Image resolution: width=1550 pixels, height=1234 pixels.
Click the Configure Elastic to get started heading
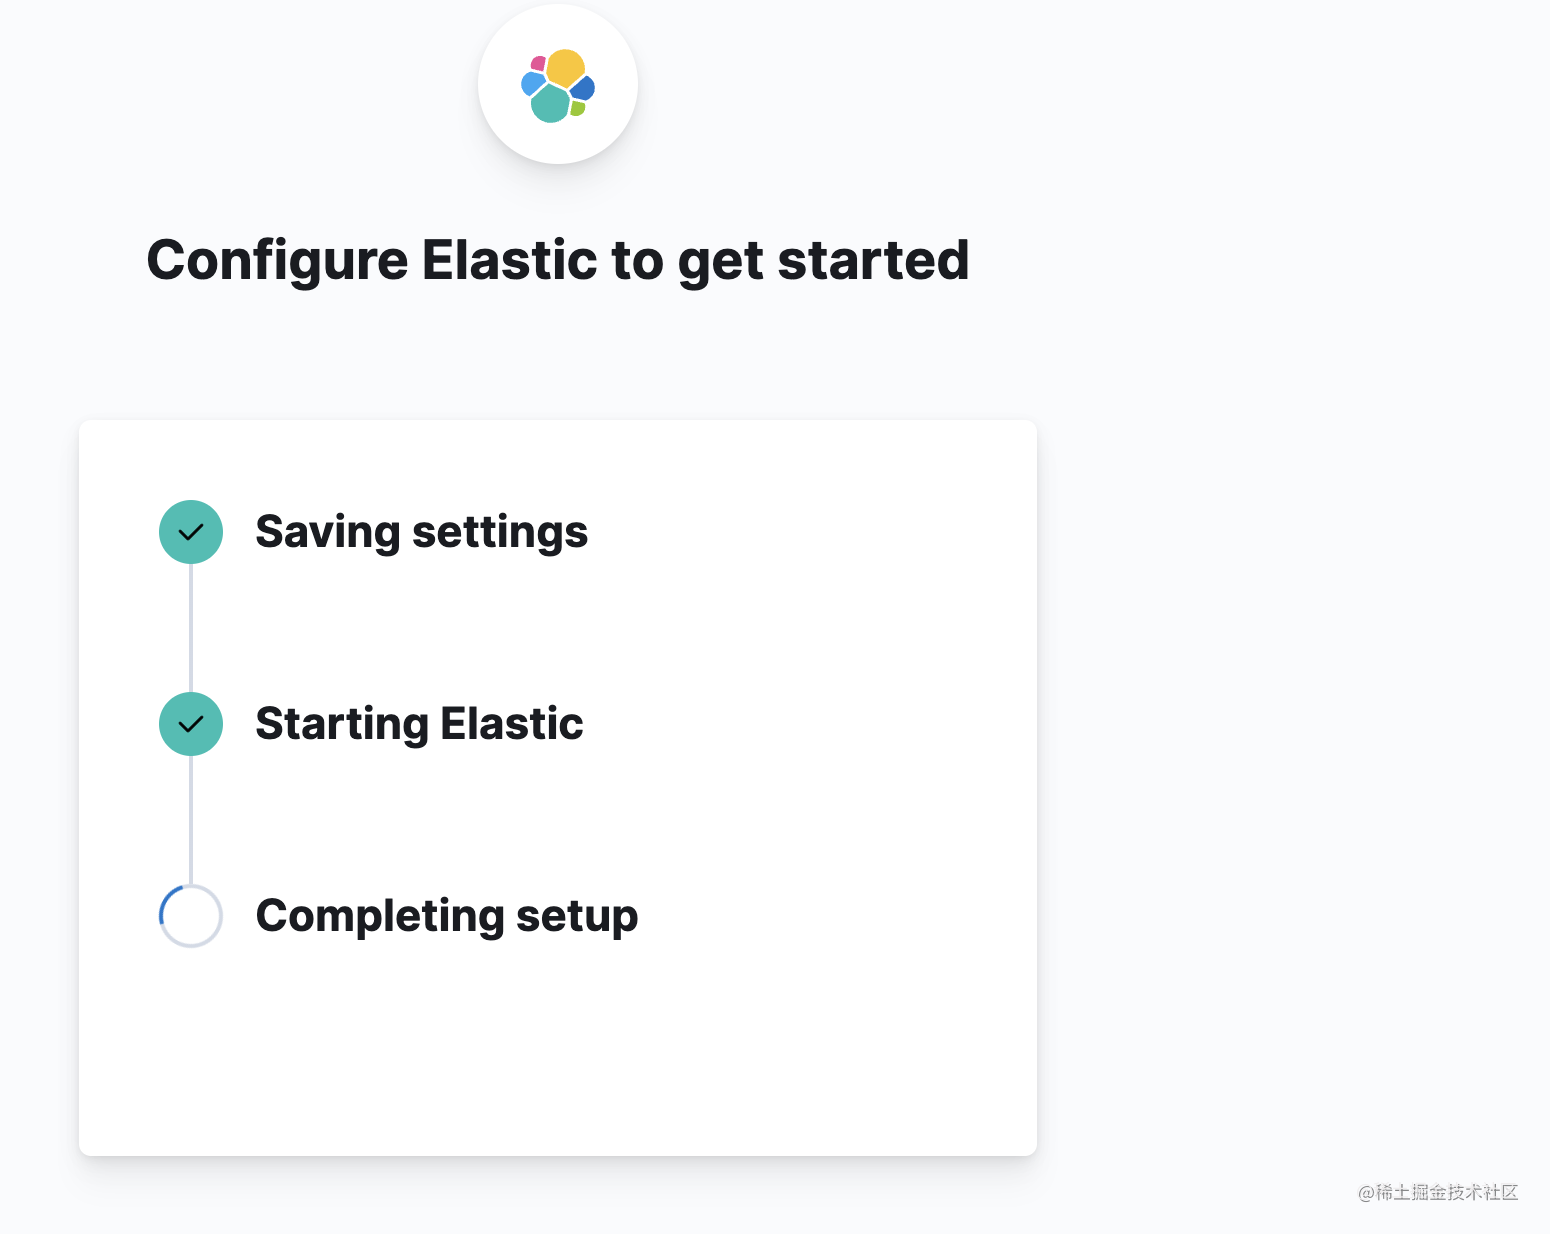(558, 261)
